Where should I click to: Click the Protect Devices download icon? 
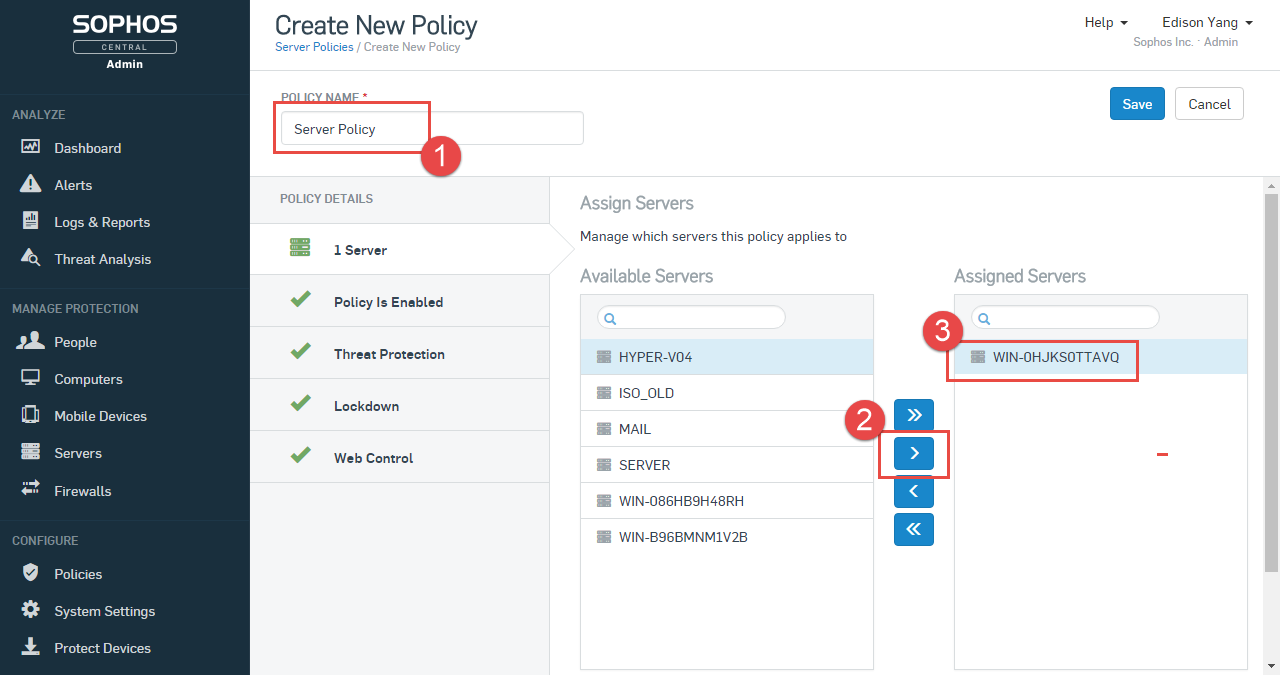click(30, 647)
